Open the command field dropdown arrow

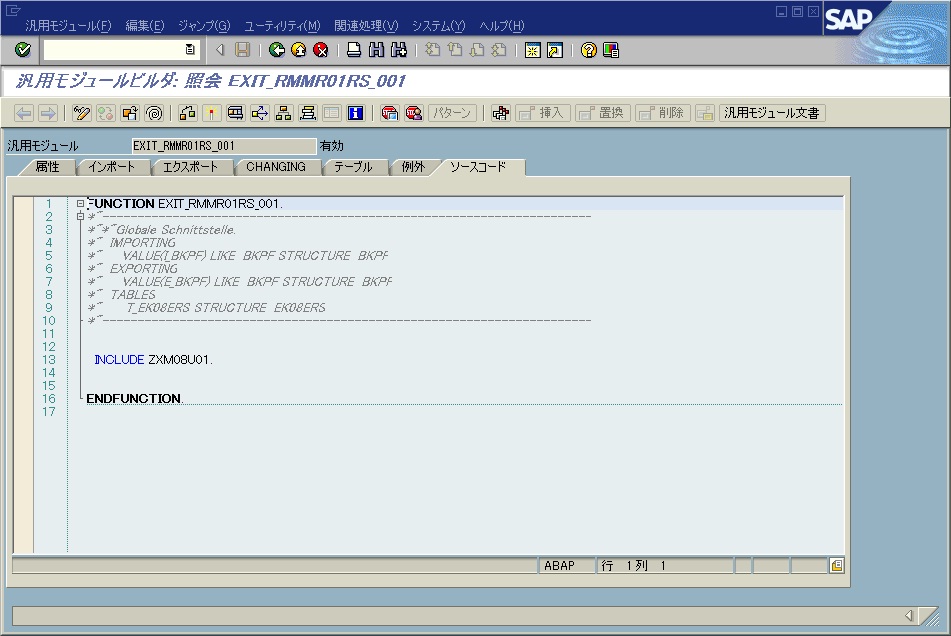[190, 50]
